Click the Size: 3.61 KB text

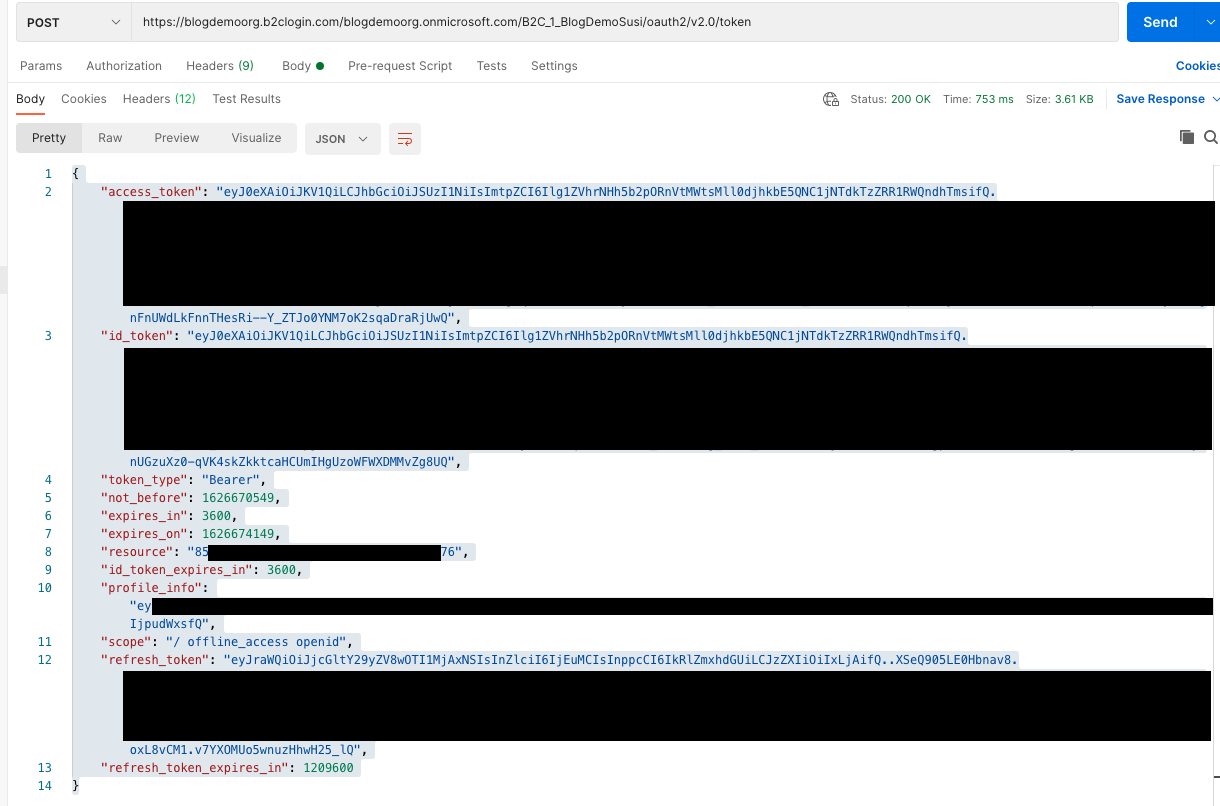pos(1060,99)
